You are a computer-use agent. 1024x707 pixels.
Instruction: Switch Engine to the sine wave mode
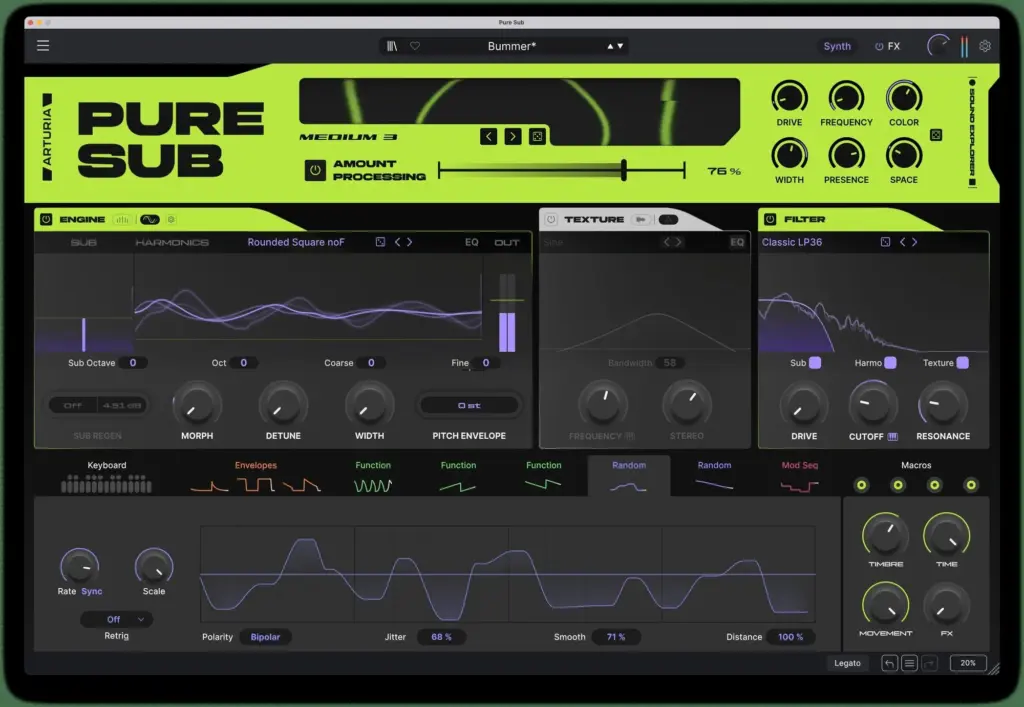(150, 220)
